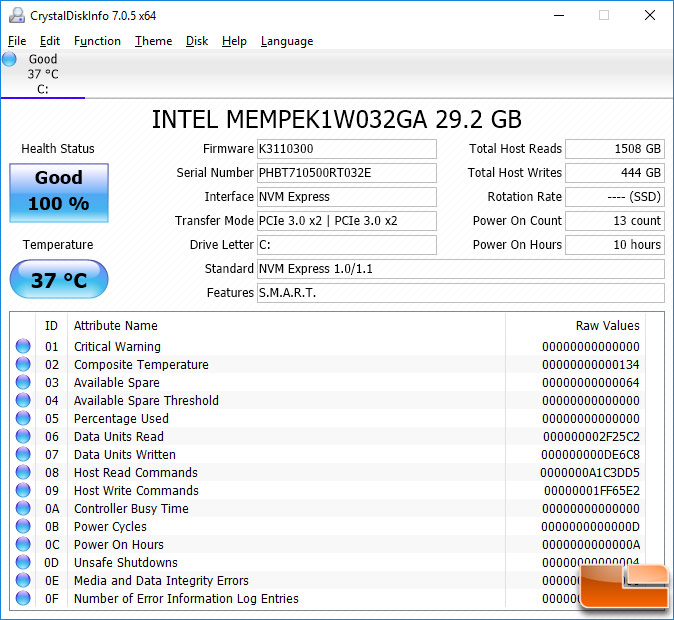The width and height of the screenshot is (674, 620).
Task: Open the Theme menu
Action: tap(153, 41)
